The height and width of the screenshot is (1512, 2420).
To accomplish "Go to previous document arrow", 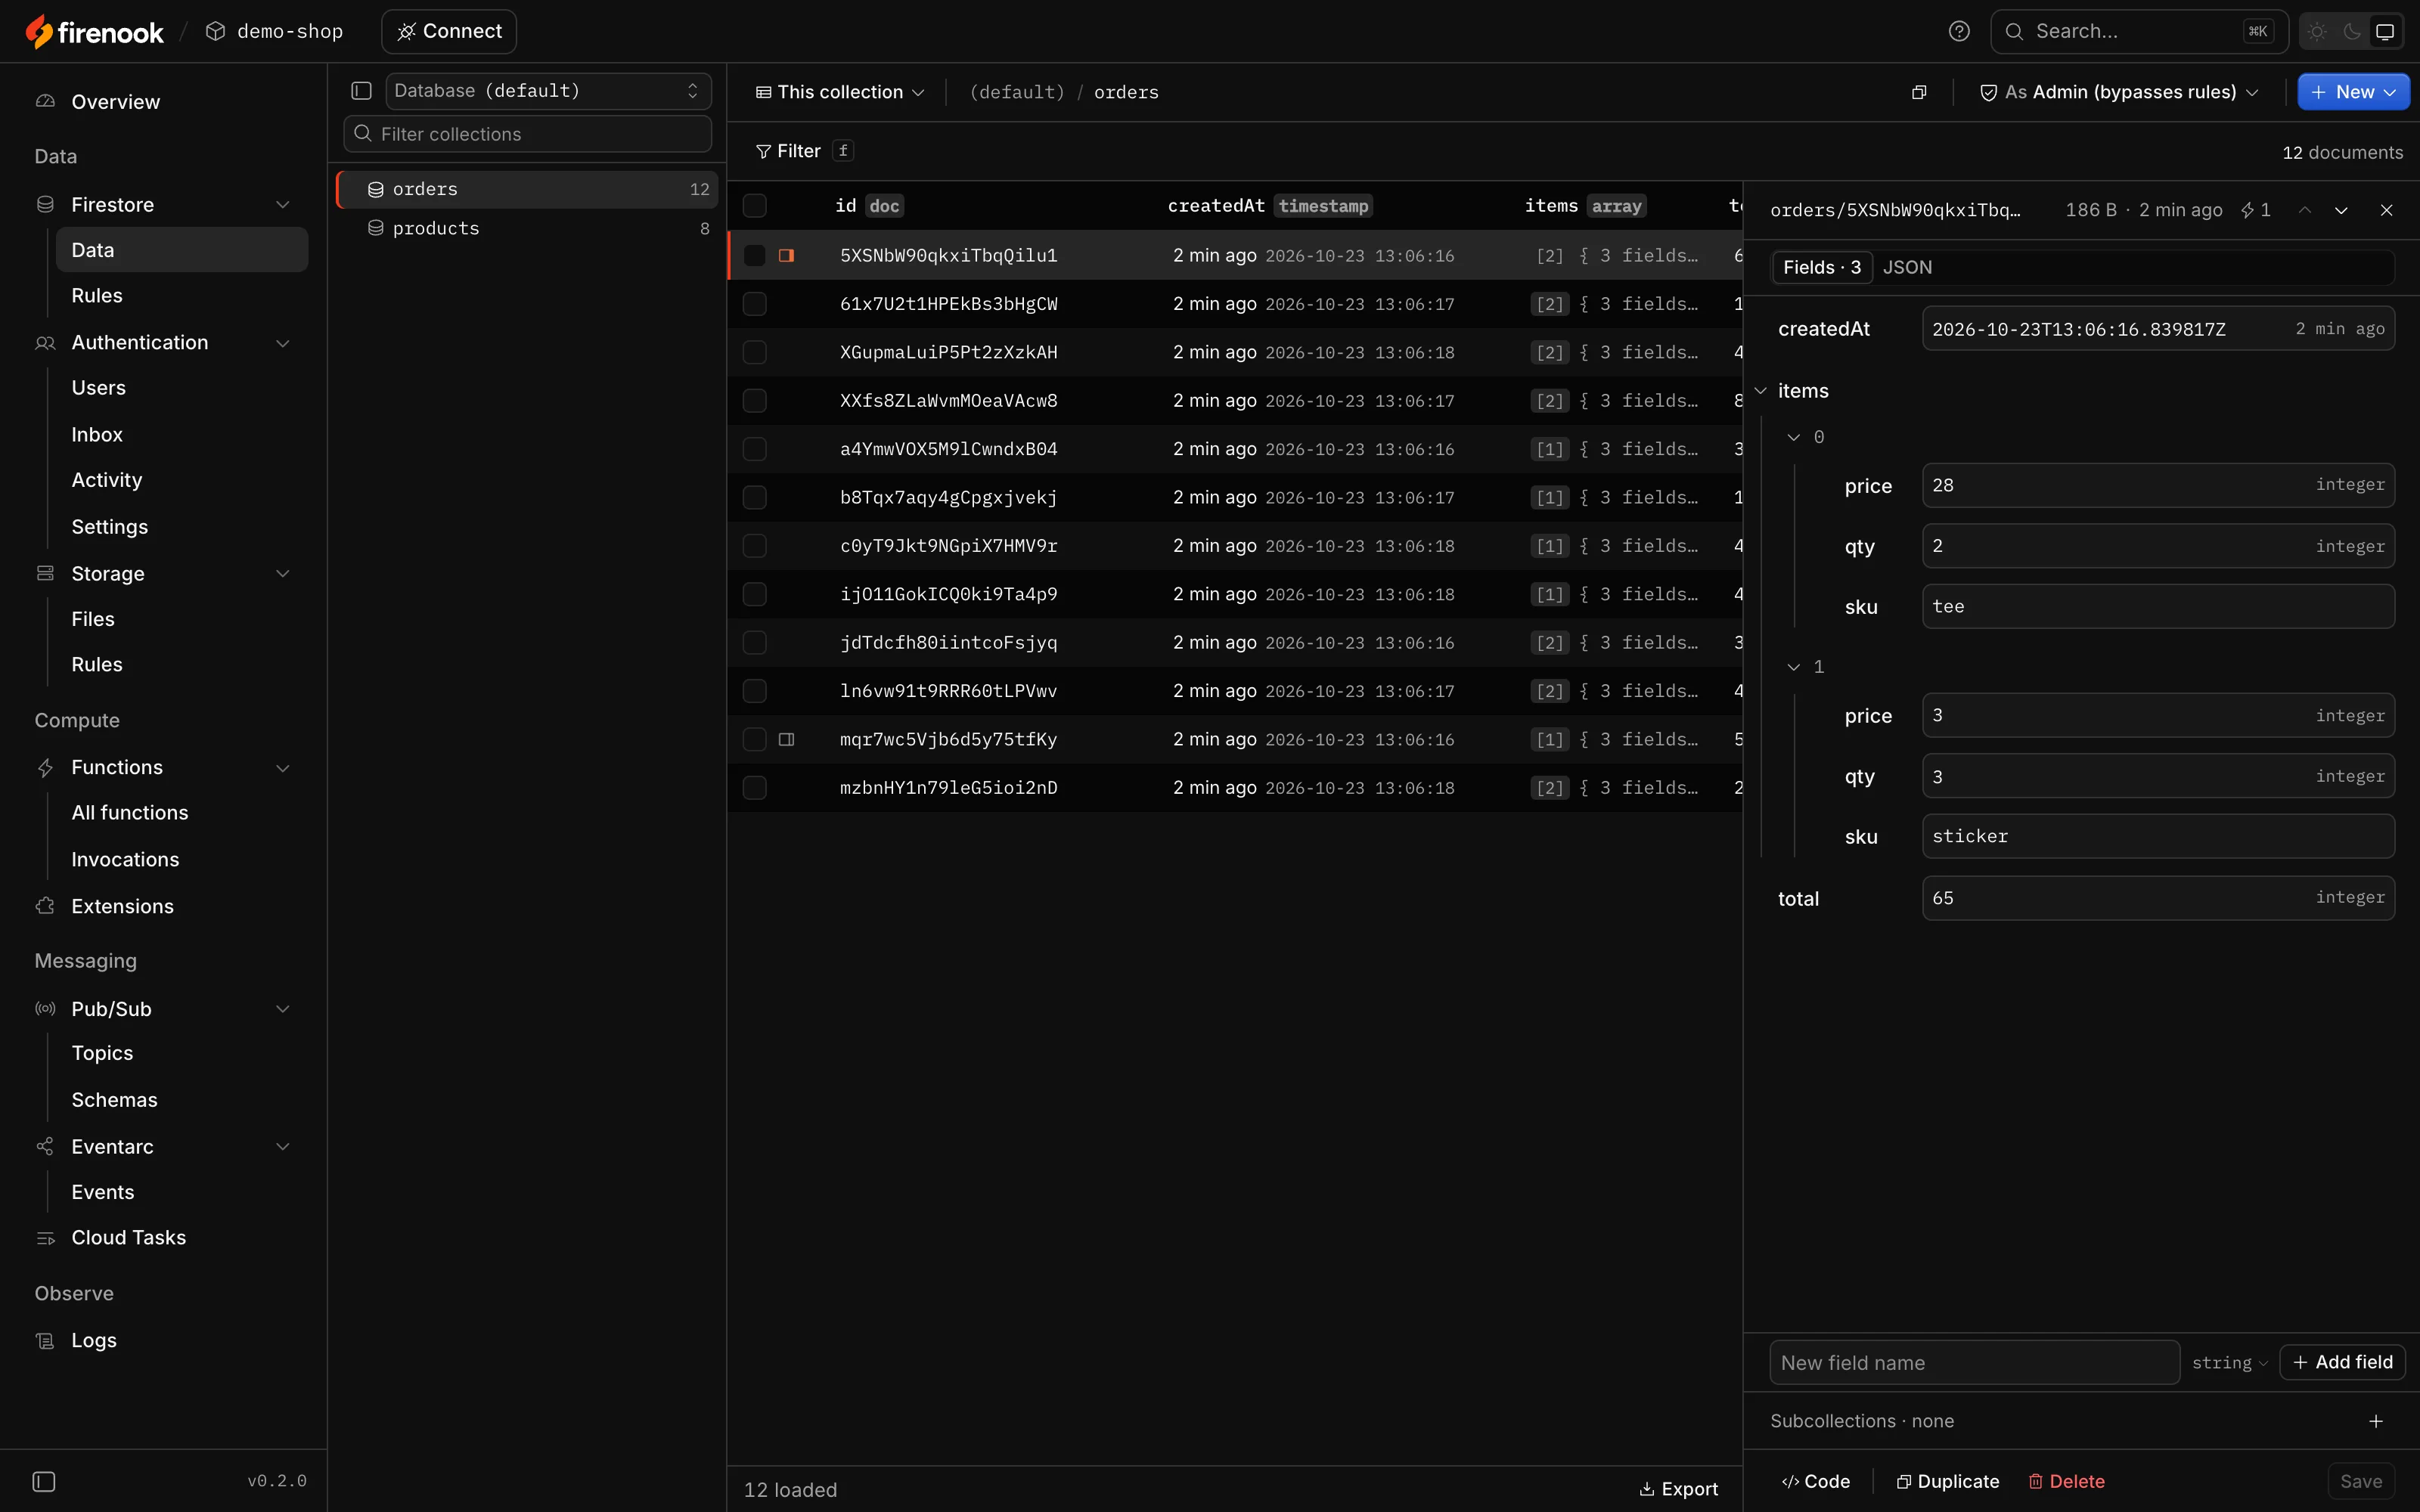I will pos(2304,210).
